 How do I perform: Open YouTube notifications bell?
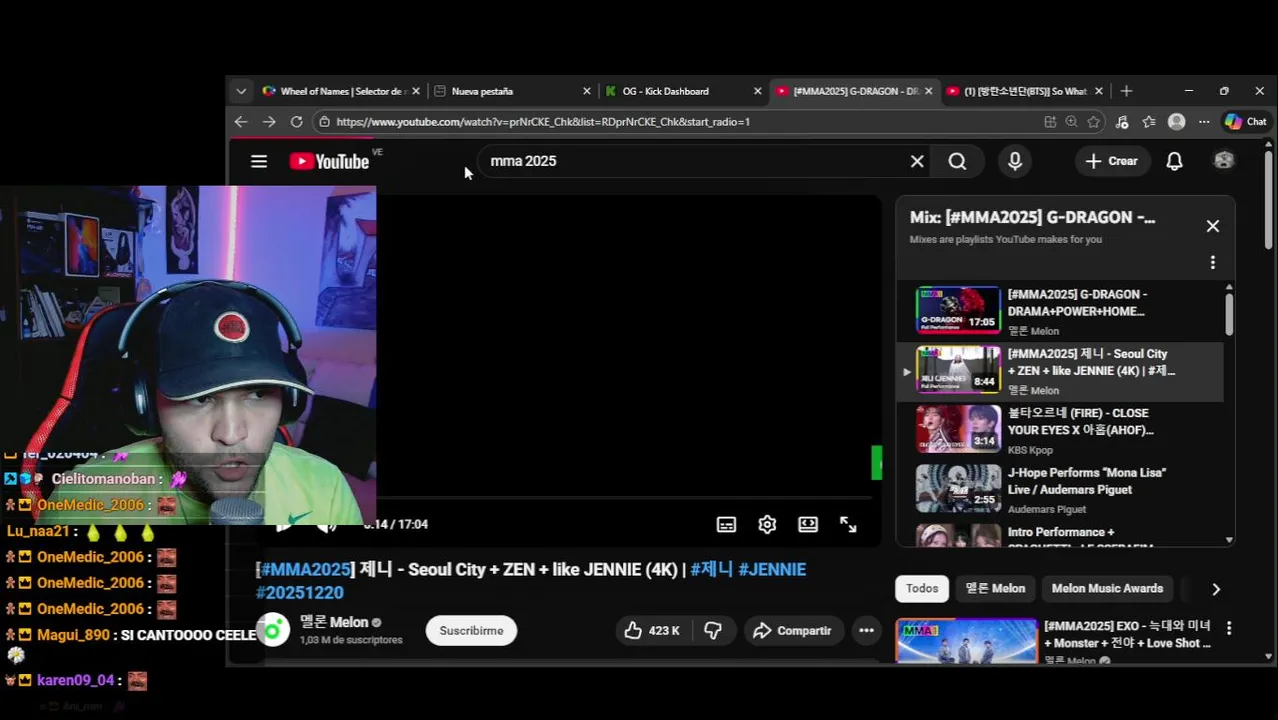pyautogui.click(x=1175, y=161)
